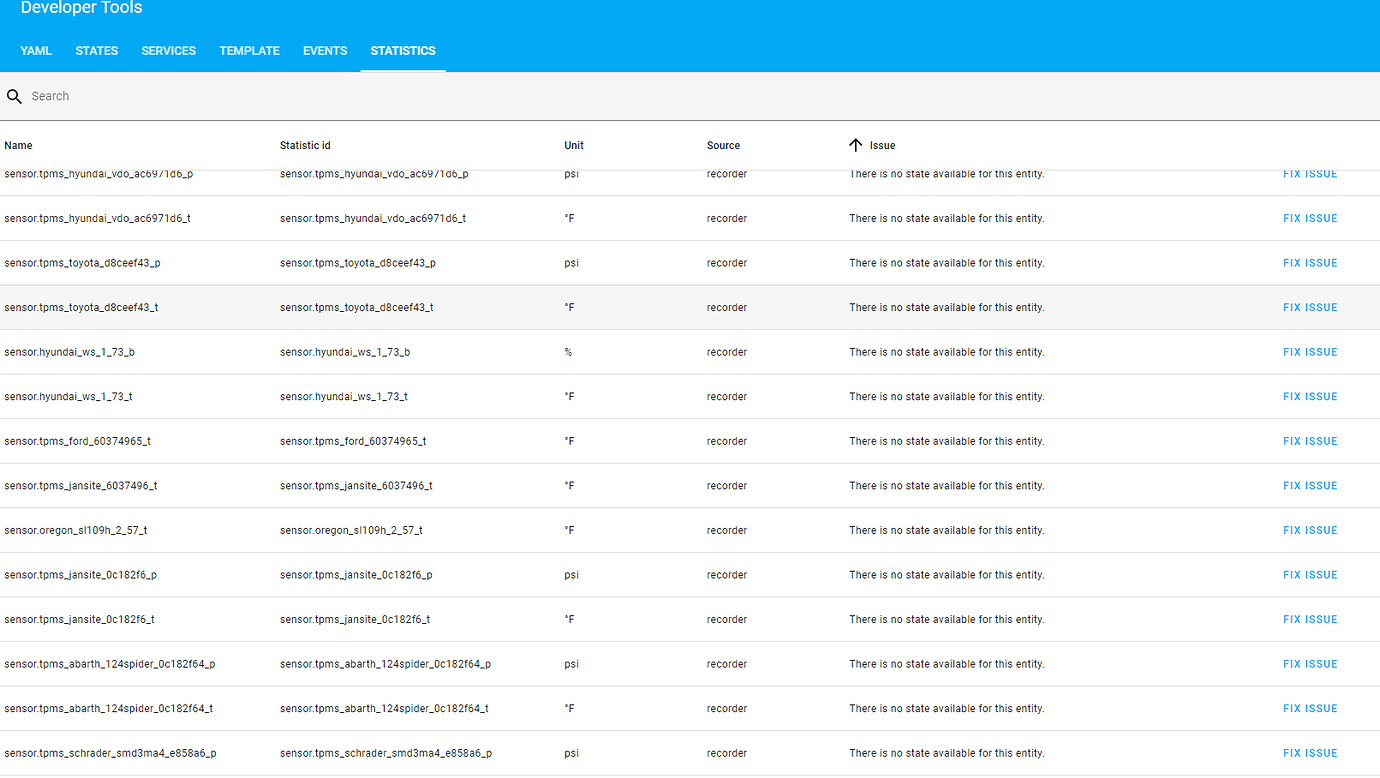Screen dimensions: 1380x778
Task: Fix issue for sensor.tpms_ford_60374965_t
Action: (1310, 440)
